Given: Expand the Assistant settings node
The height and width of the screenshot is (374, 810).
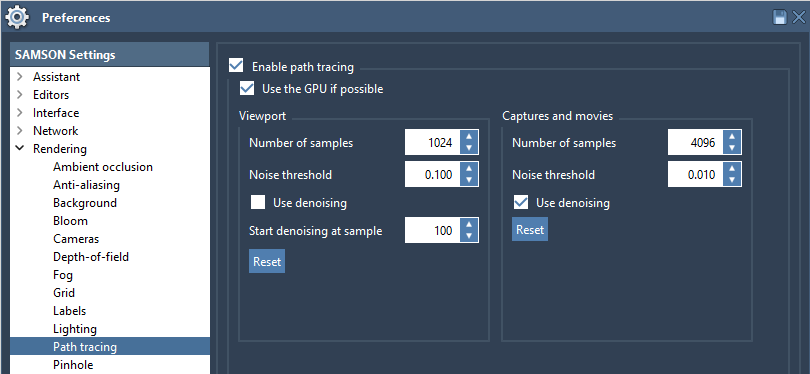Looking at the screenshot, I should tap(20, 77).
